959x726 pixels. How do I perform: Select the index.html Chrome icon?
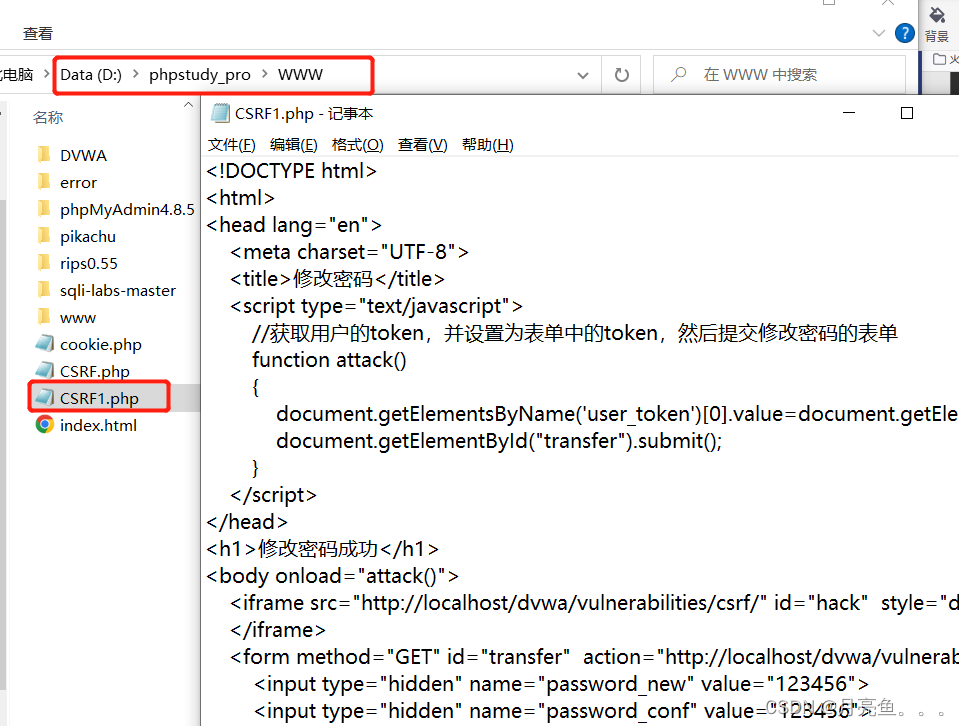(44, 424)
